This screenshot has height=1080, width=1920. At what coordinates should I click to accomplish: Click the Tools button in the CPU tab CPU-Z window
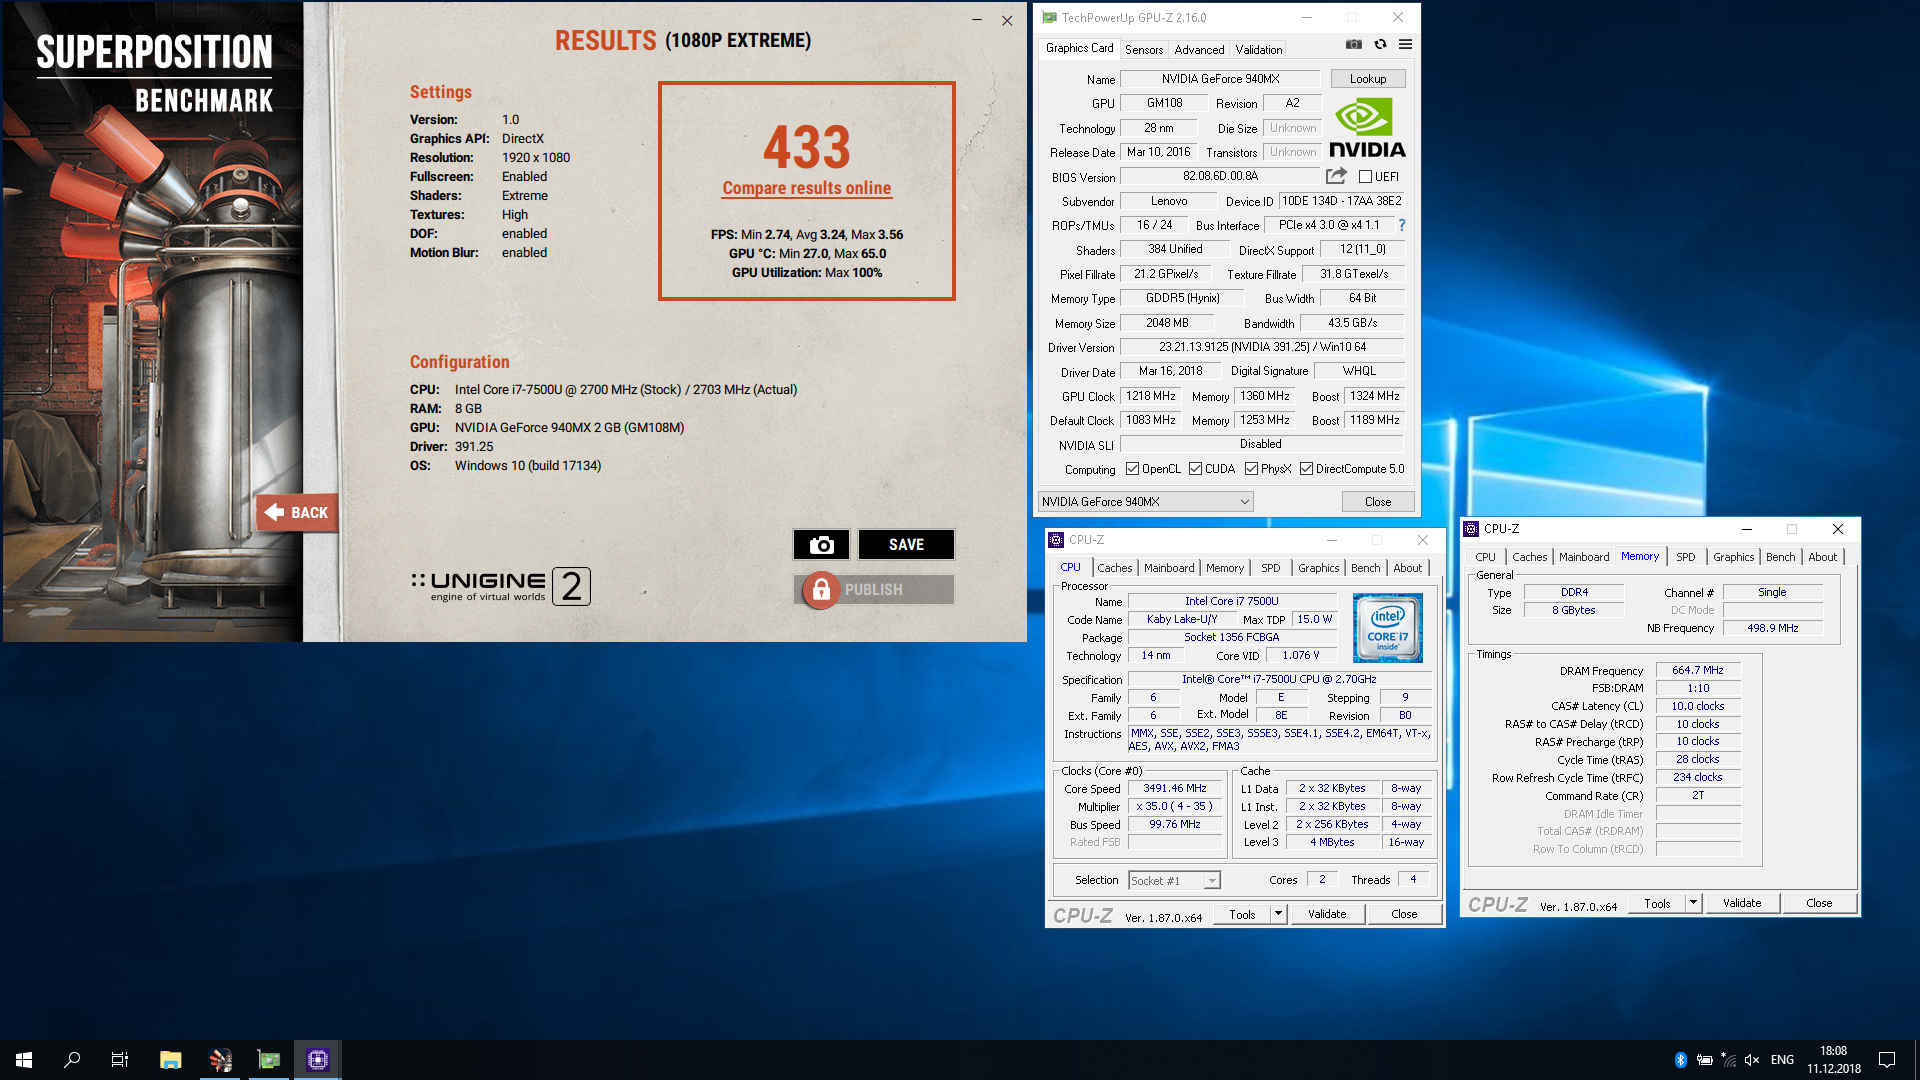pos(1242,914)
